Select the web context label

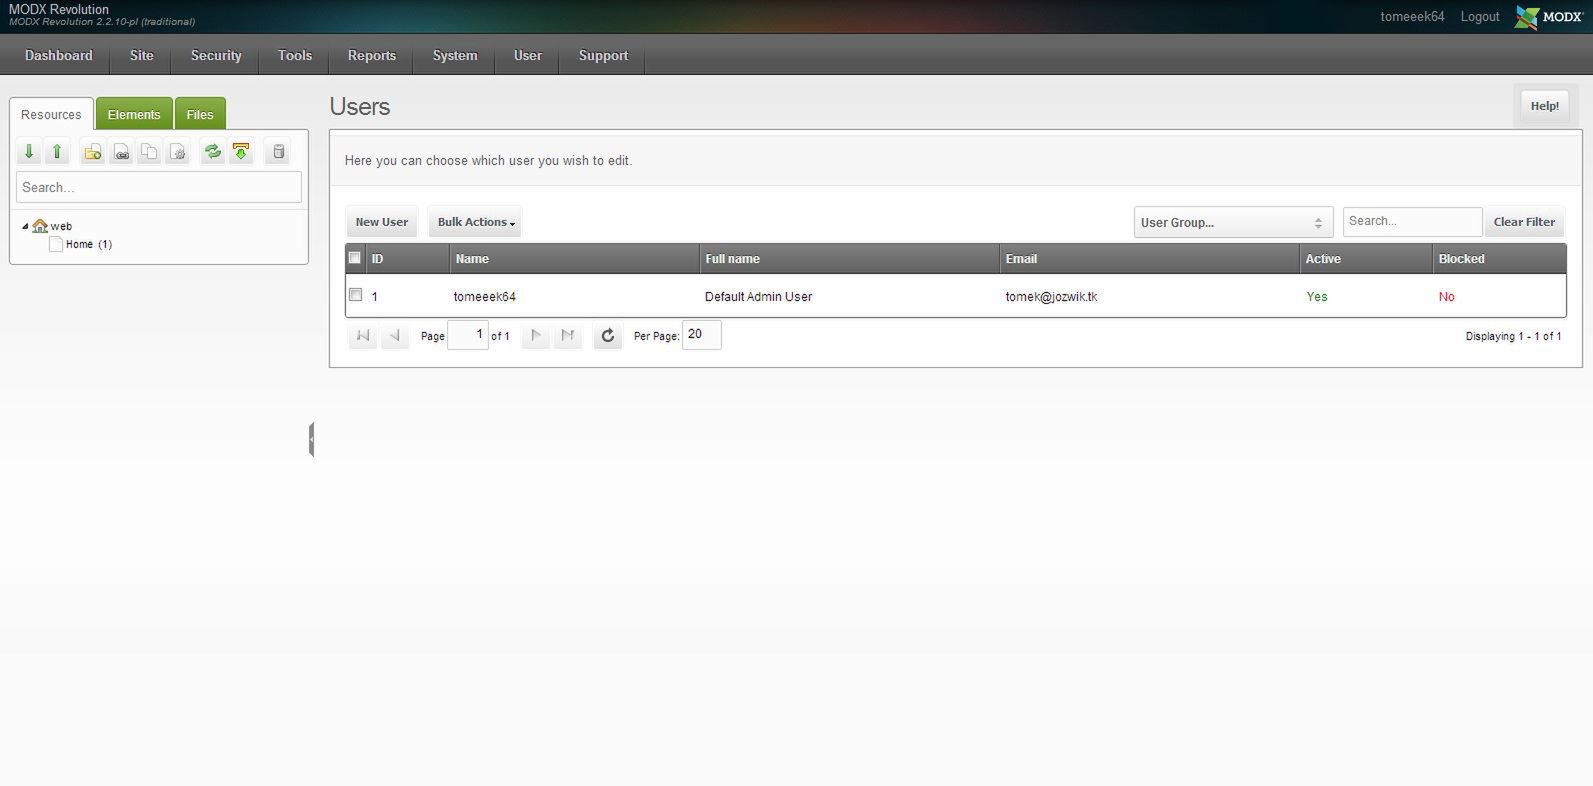tap(61, 226)
